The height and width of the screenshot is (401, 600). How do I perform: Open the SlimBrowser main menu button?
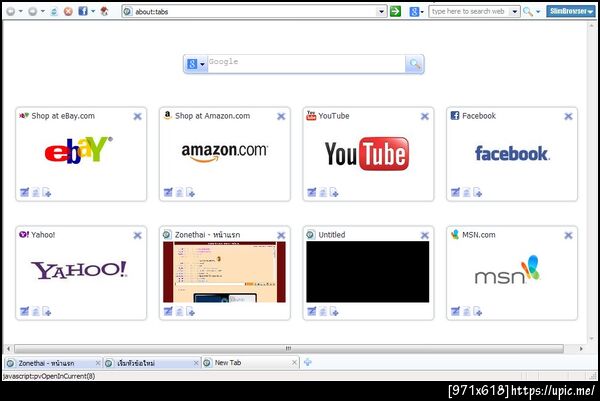[571, 11]
